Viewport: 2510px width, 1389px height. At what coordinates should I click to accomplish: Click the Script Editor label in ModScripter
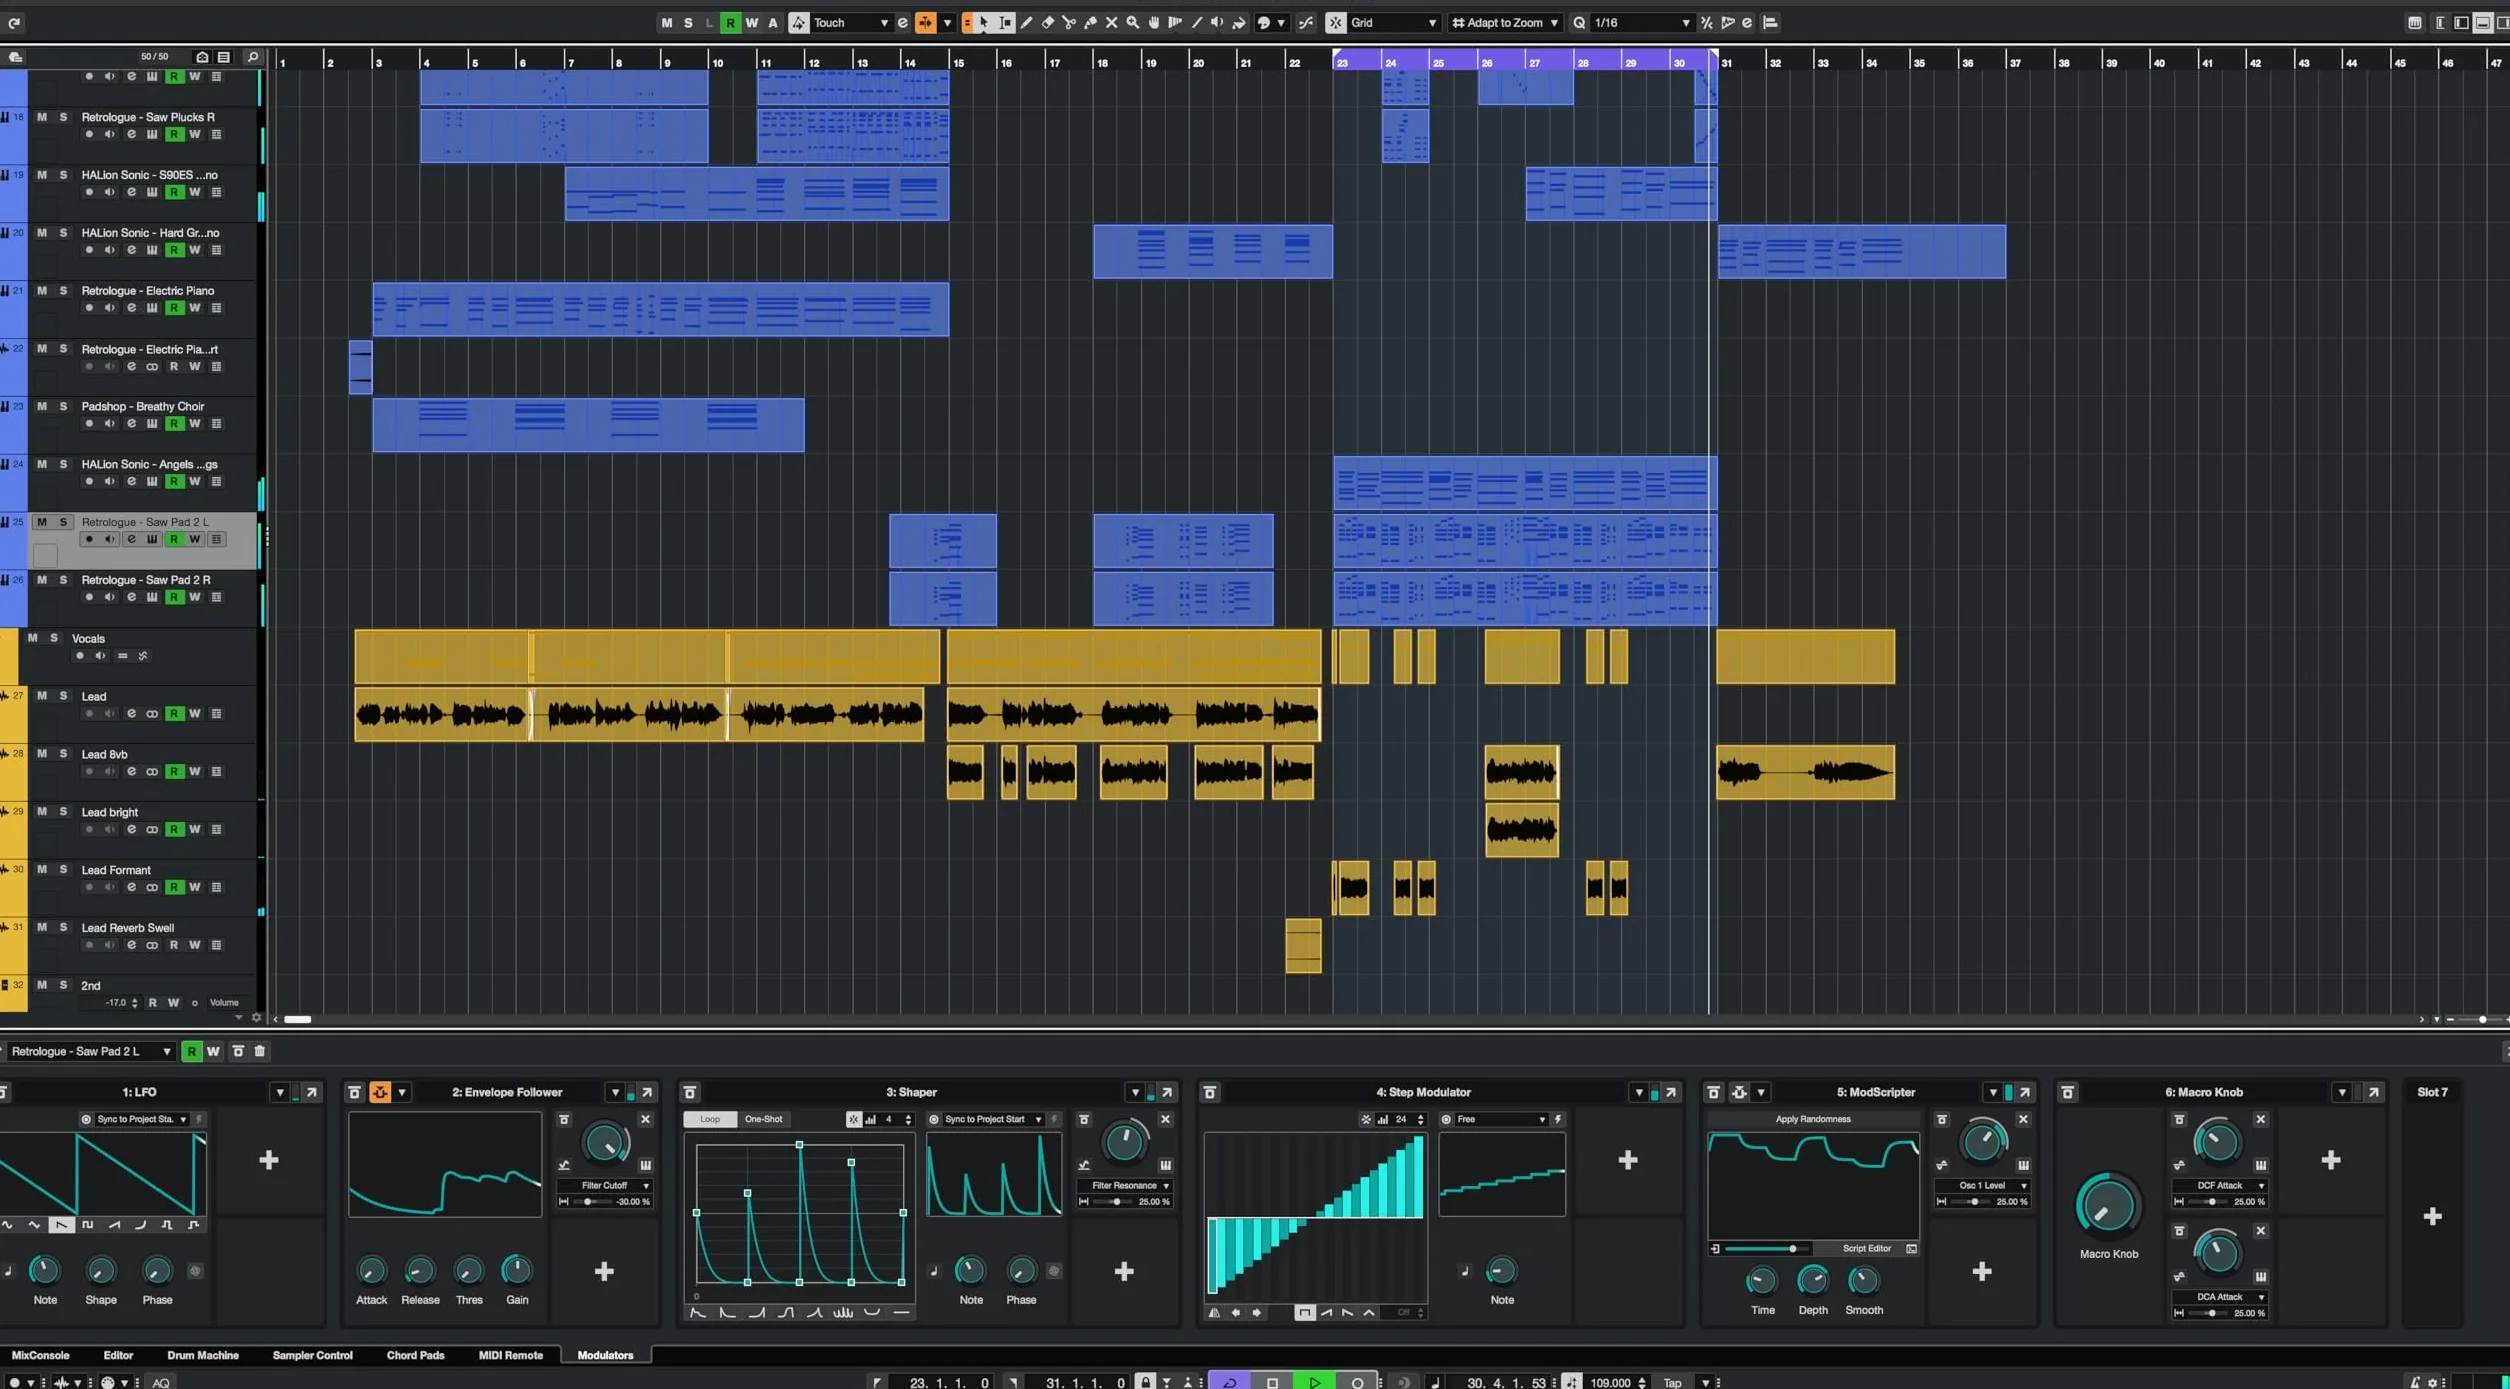(x=1866, y=1248)
